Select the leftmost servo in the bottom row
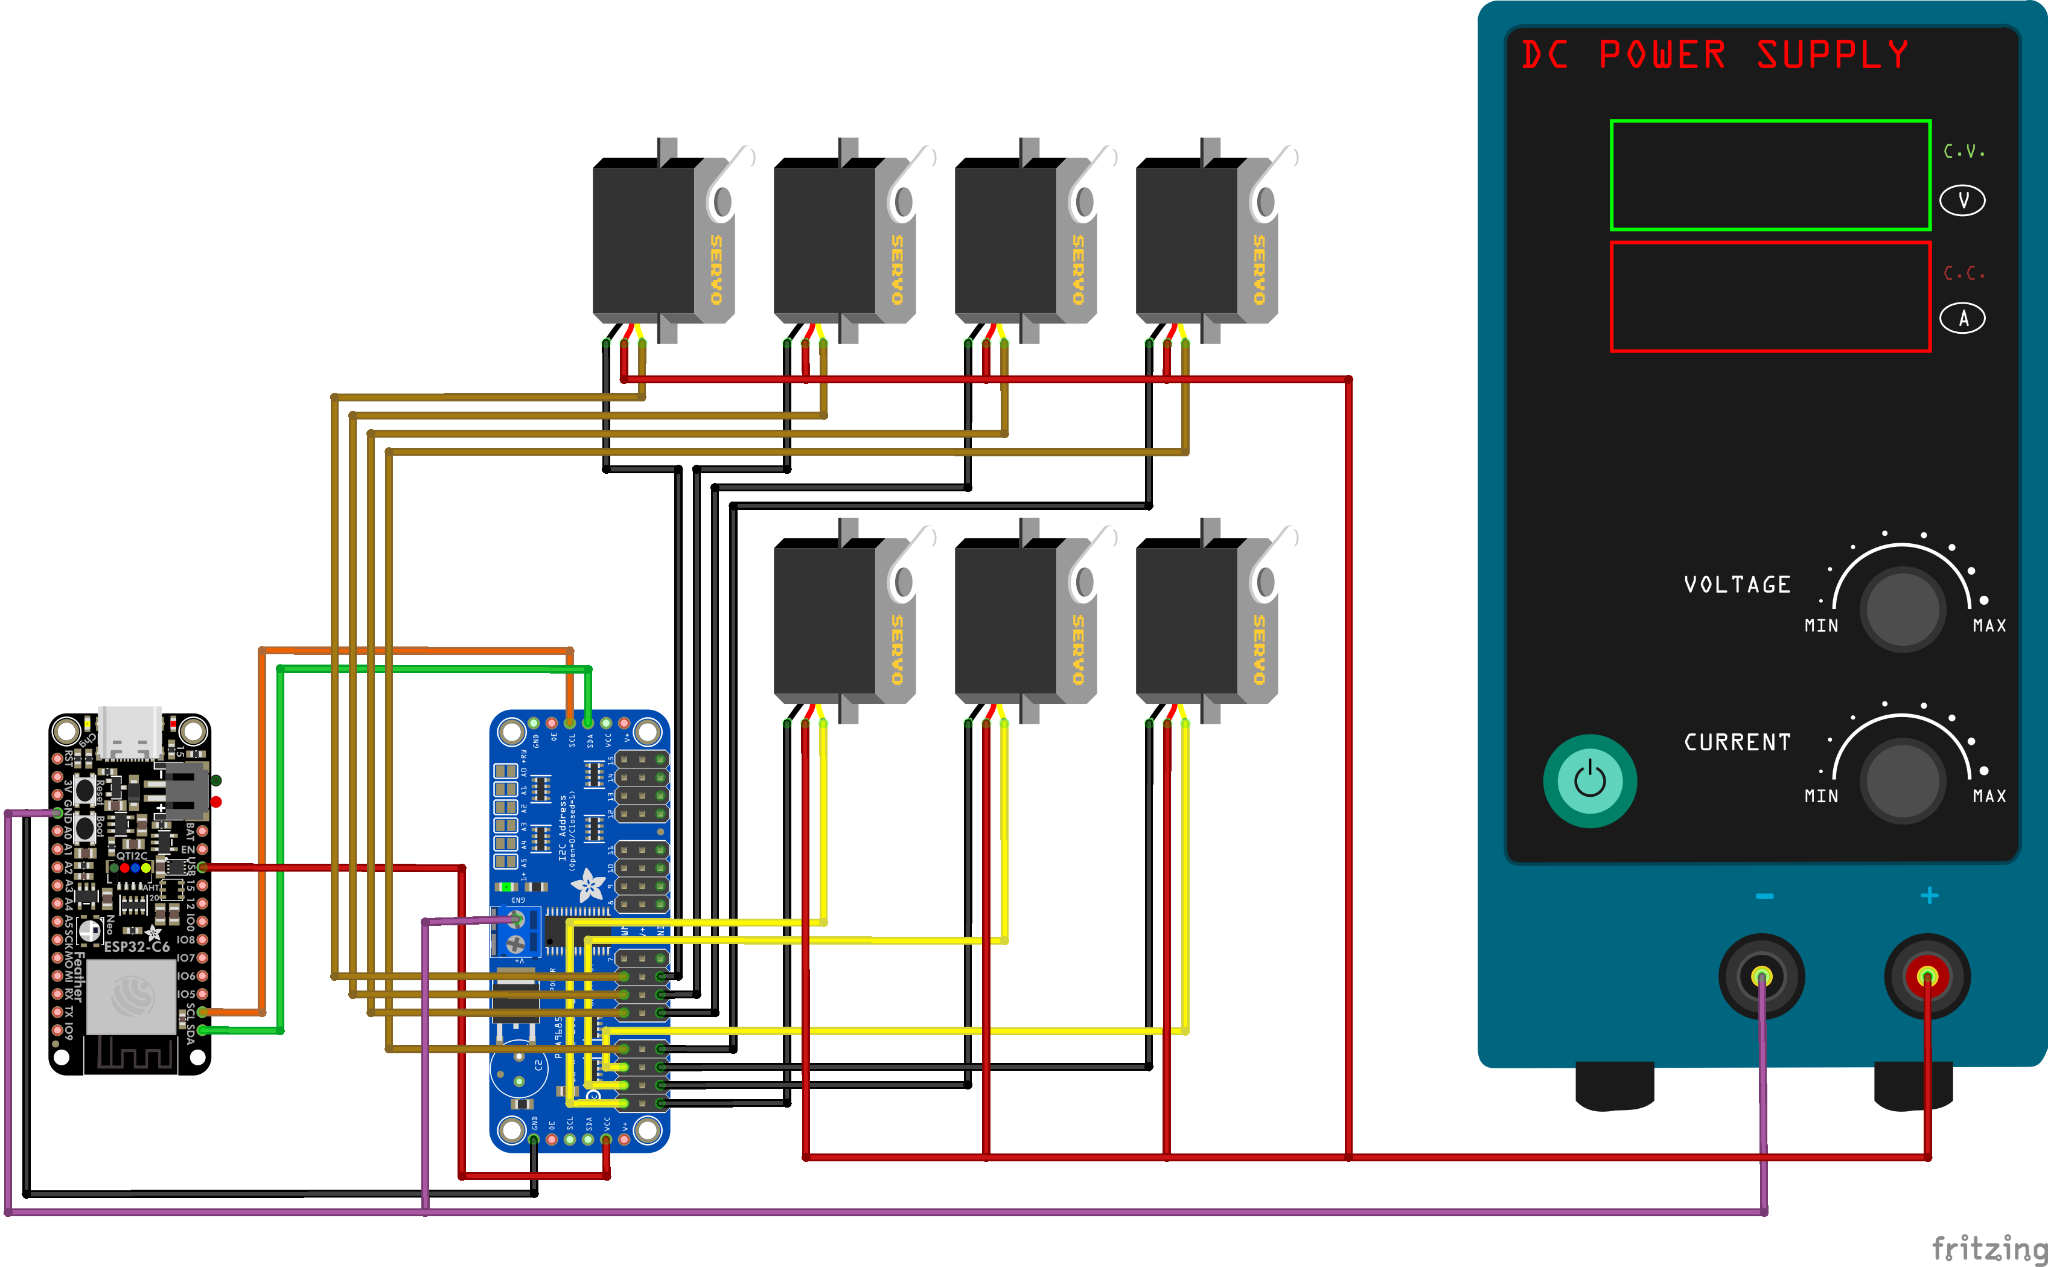 point(854,620)
